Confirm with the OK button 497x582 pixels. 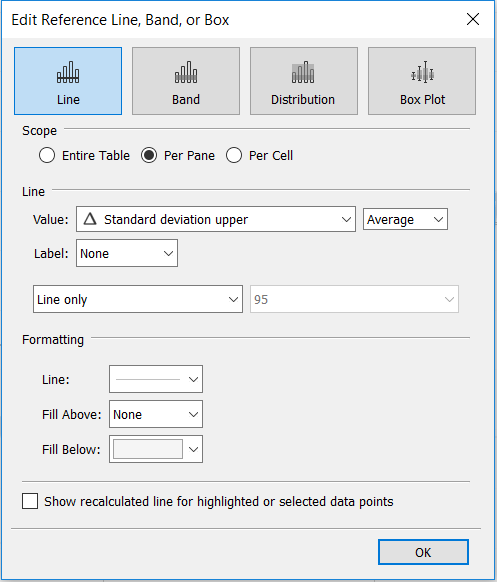(x=423, y=552)
